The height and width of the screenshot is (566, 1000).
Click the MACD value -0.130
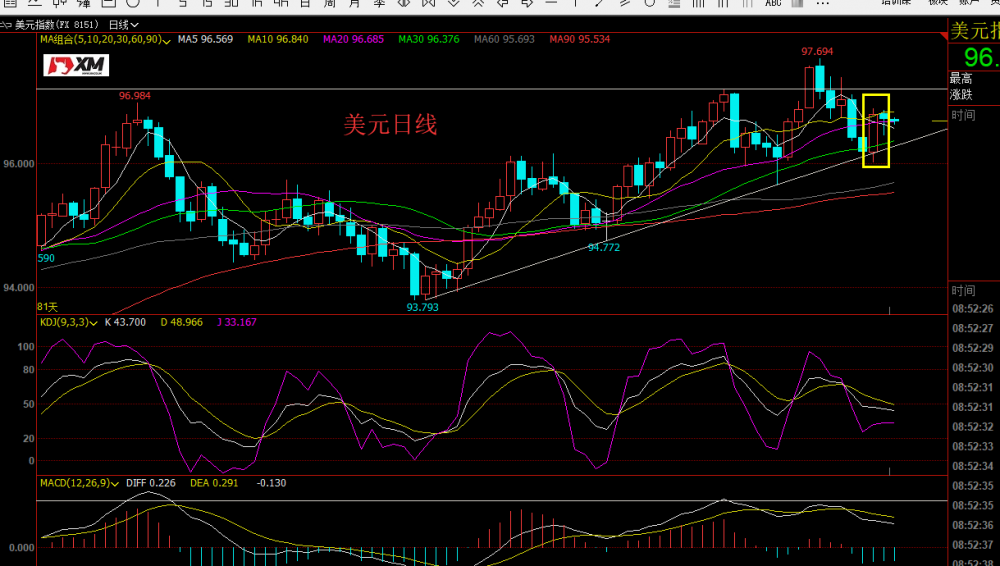tap(271, 483)
